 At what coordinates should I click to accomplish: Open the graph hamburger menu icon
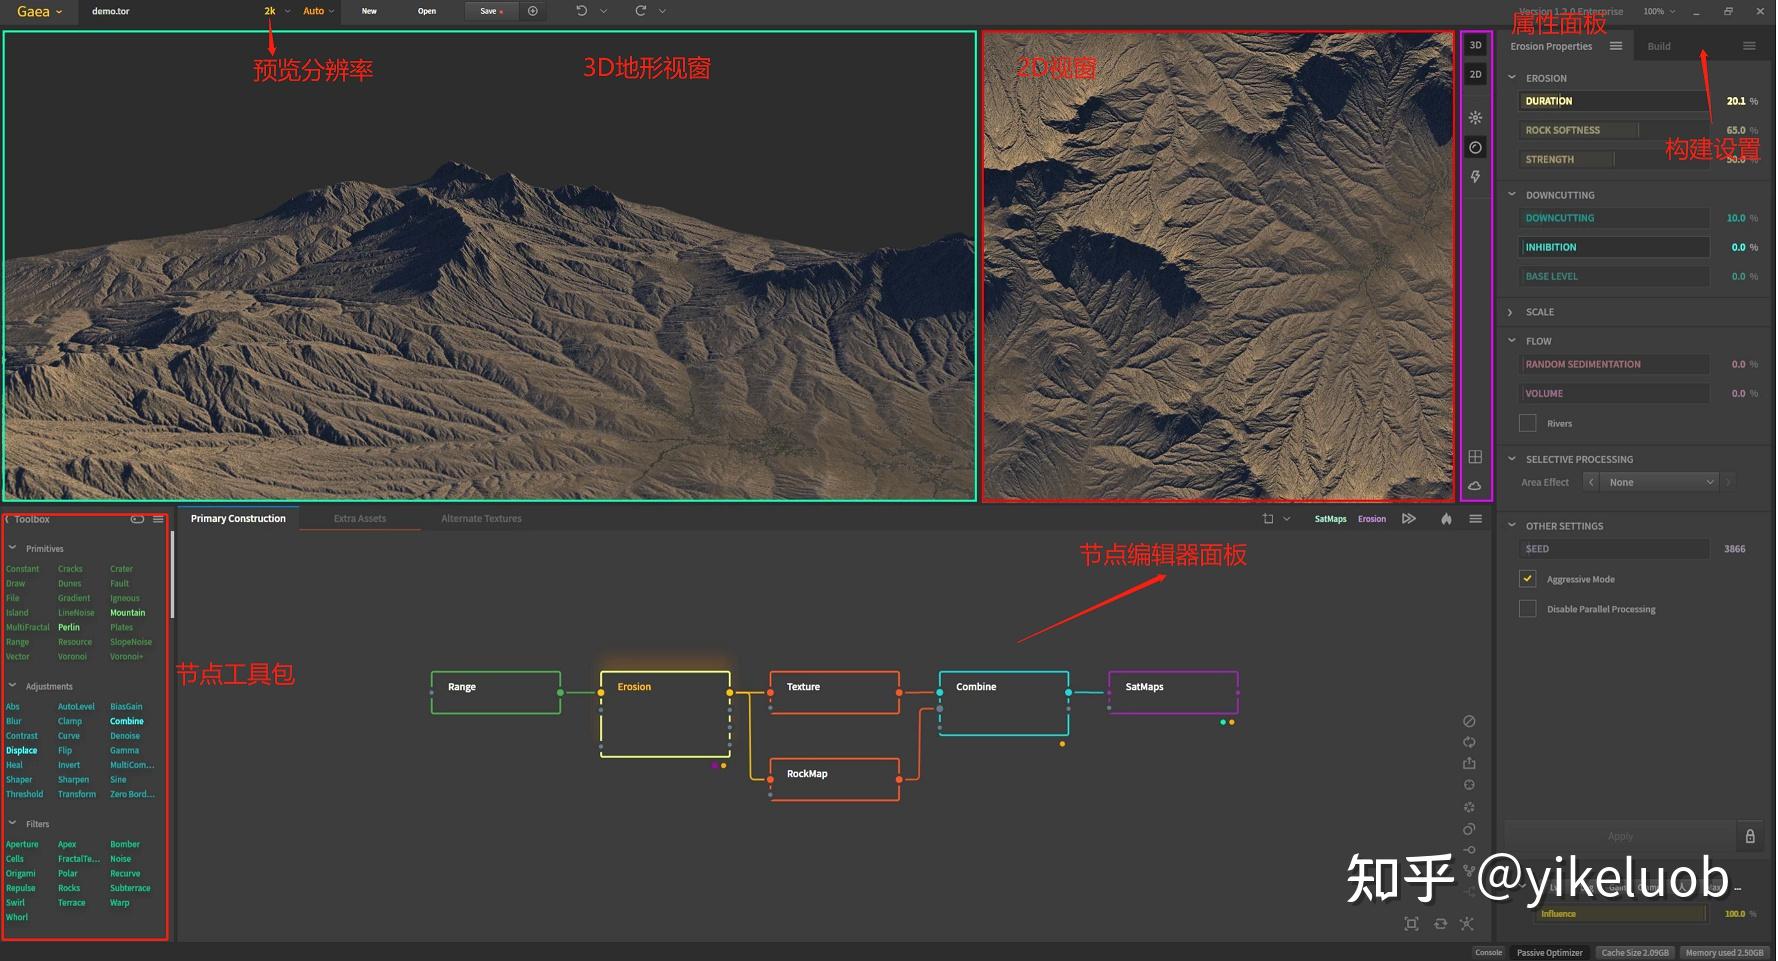pyautogui.click(x=1475, y=519)
